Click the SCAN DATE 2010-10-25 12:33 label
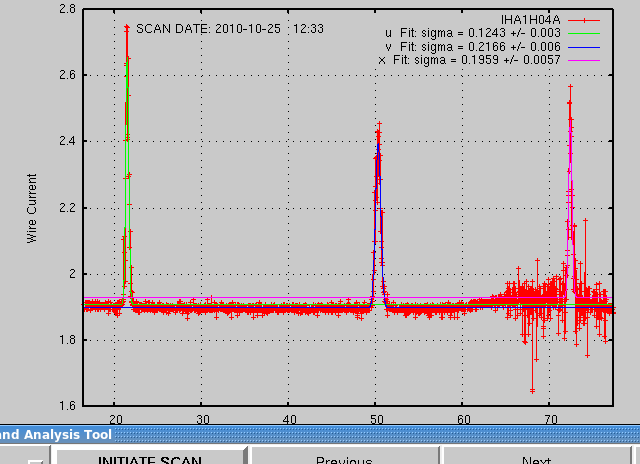The image size is (640, 464). click(230, 29)
